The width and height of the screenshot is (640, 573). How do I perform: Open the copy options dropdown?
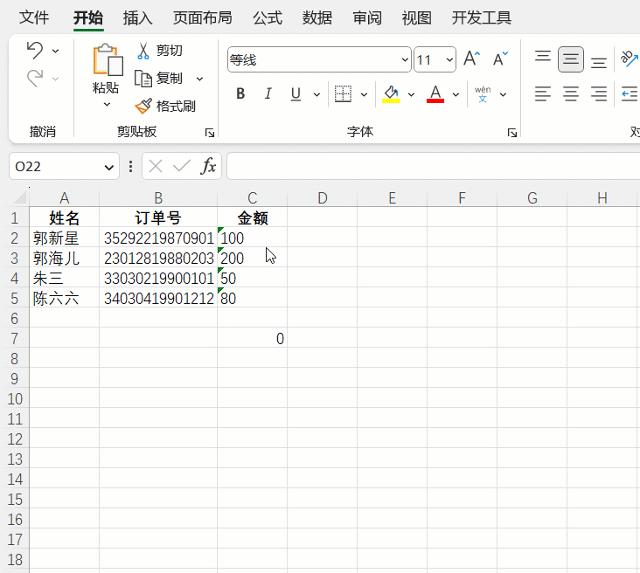[x=200, y=79]
